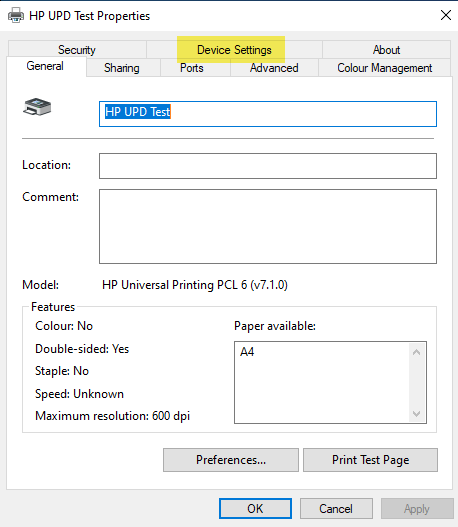Open the Colour Management tab
The height and width of the screenshot is (527, 458).
(x=384, y=68)
